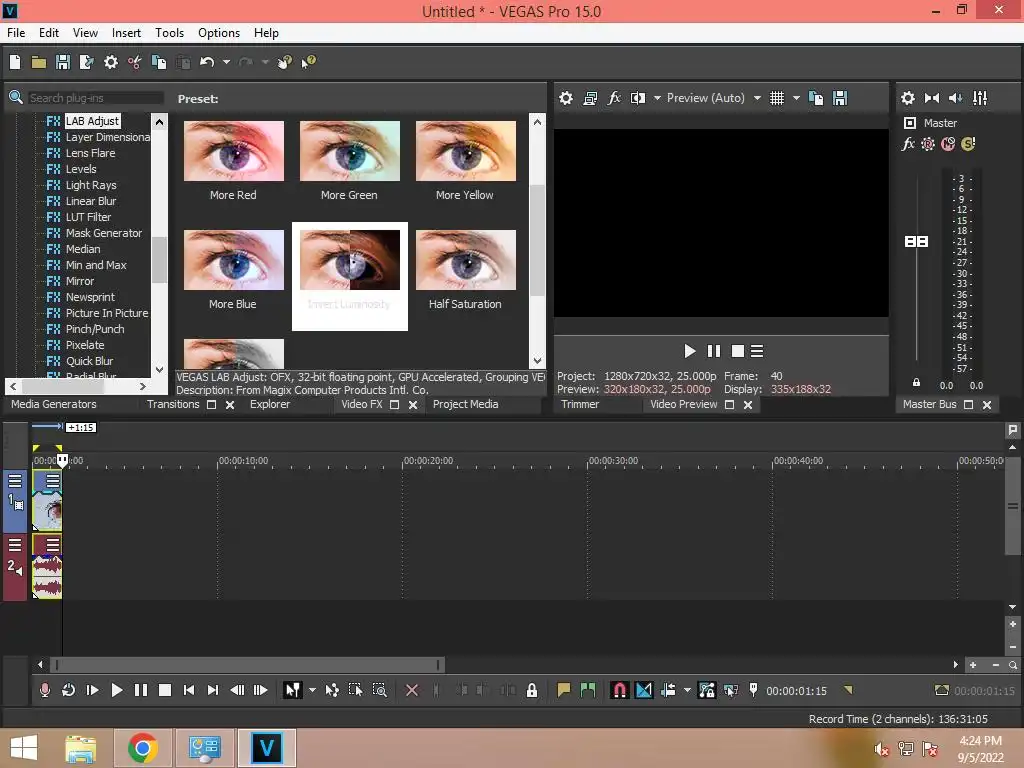Image resolution: width=1024 pixels, height=768 pixels.
Task: Open the Insert menu
Action: (x=126, y=33)
